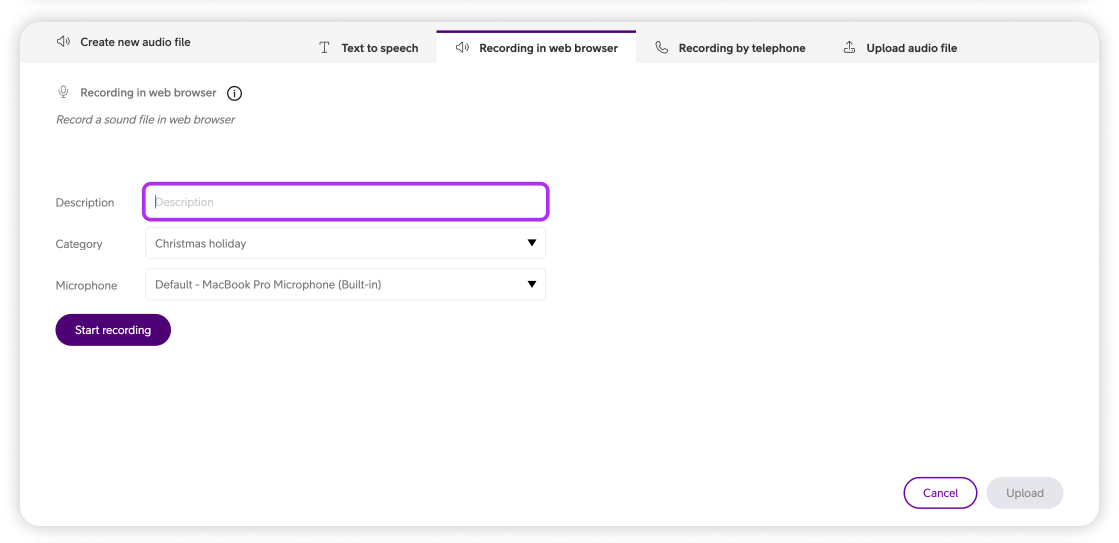Click the Create new audio file title text
The width and height of the screenshot is (1119, 543).
click(x=135, y=42)
